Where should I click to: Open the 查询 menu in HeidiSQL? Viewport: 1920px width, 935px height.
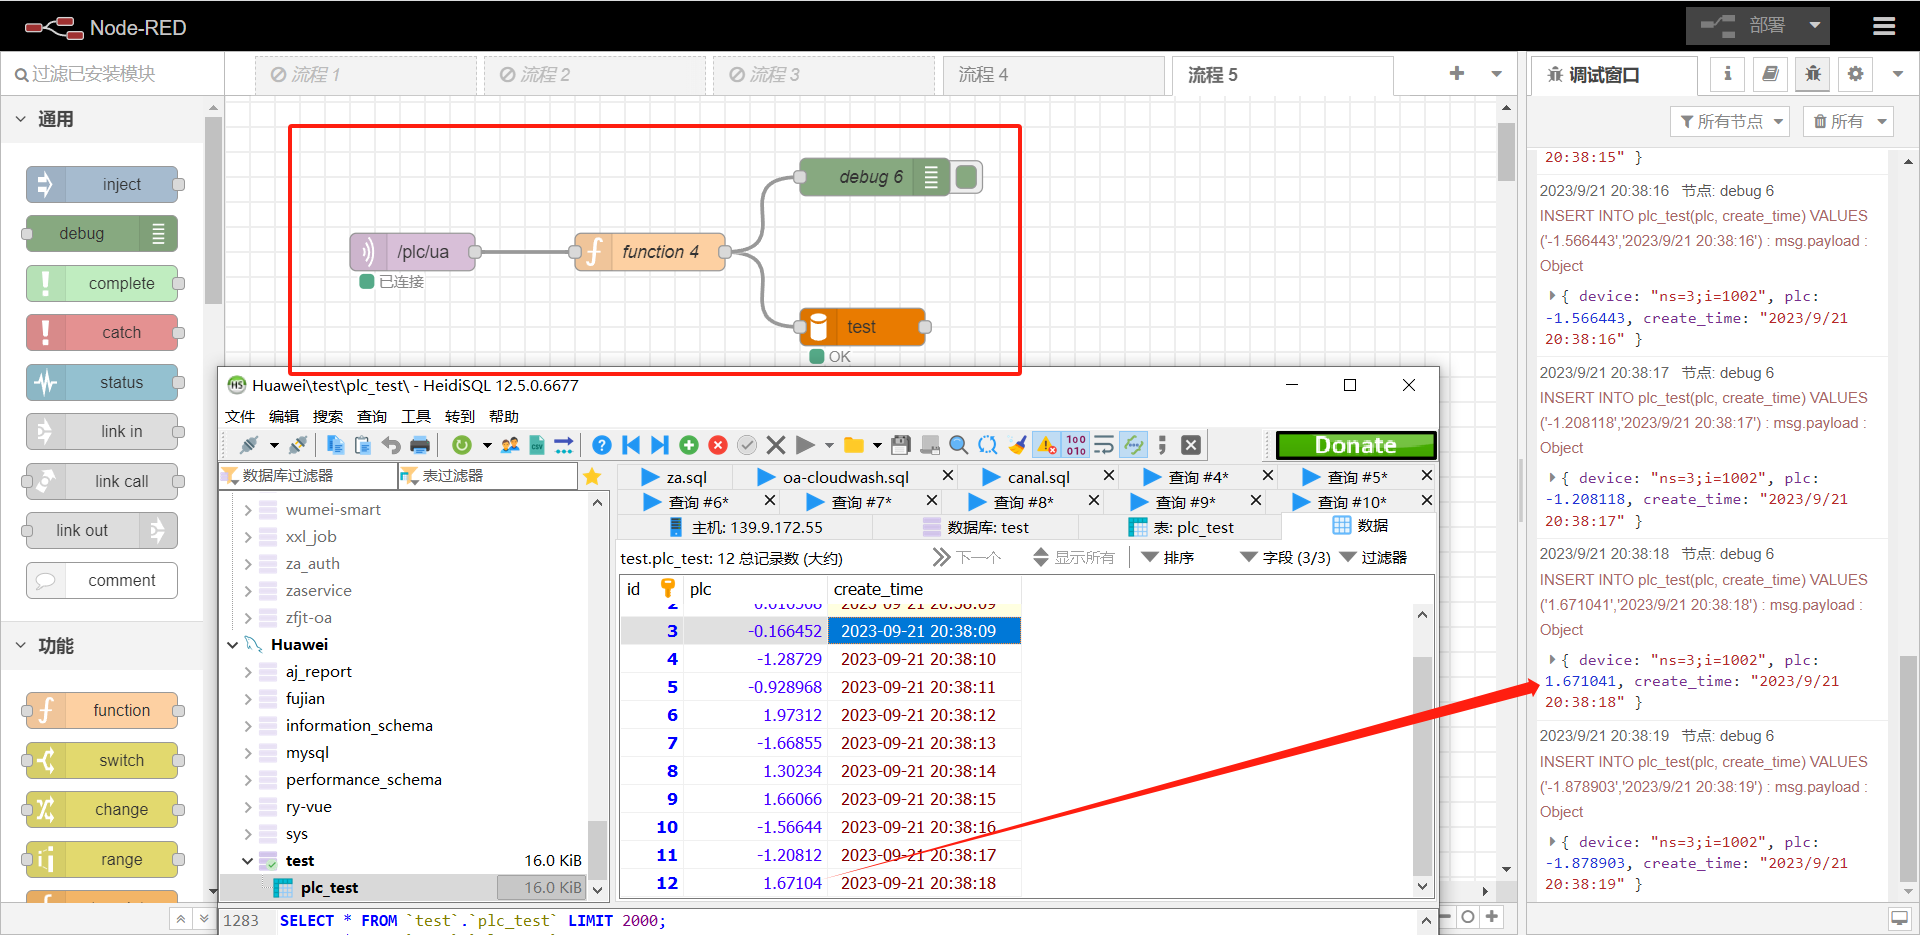371,417
